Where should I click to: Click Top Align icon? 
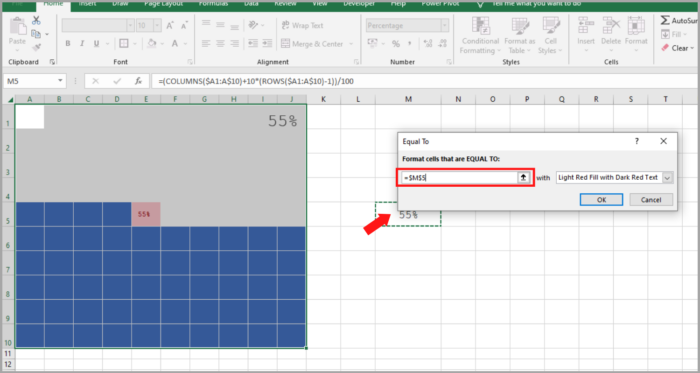point(206,23)
